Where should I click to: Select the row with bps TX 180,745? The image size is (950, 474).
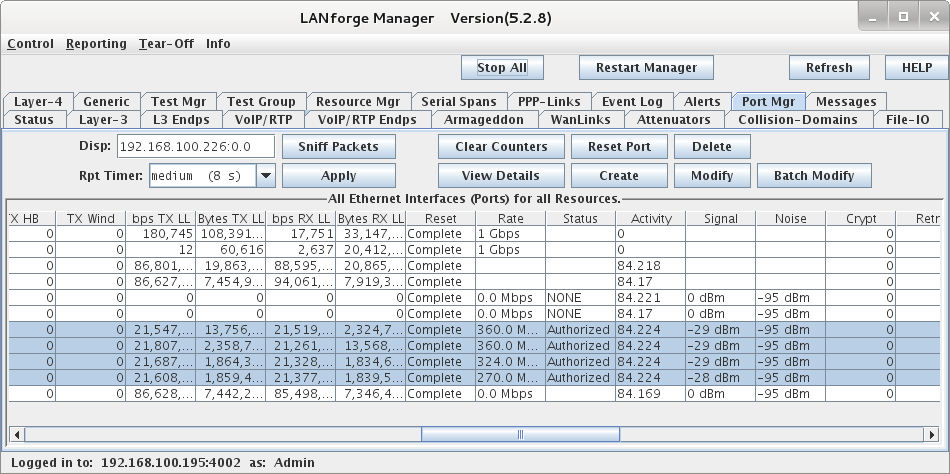pyautogui.click(x=475, y=234)
